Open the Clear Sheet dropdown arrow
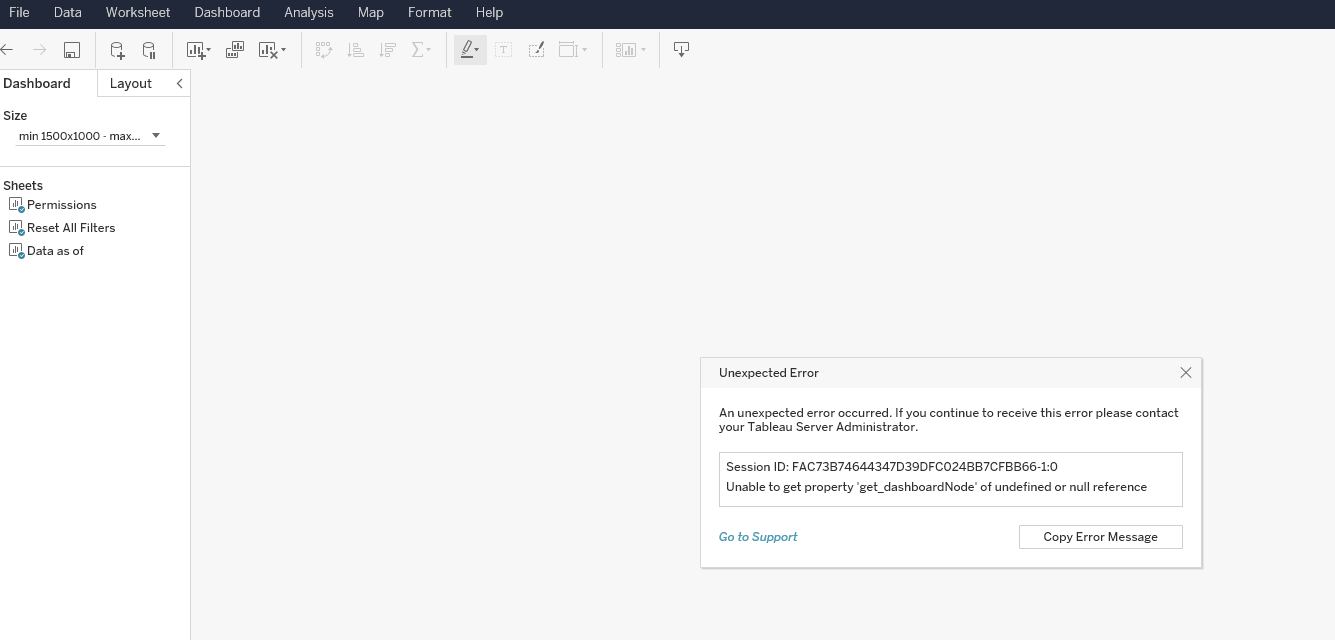Screen dimensions: 1335x640 click(281, 49)
